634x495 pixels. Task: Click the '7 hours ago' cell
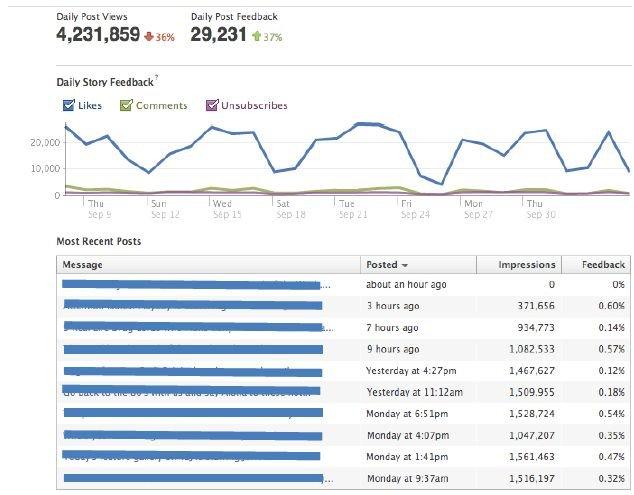point(392,328)
